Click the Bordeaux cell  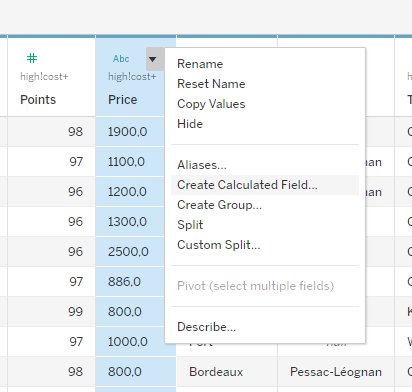[227, 372]
